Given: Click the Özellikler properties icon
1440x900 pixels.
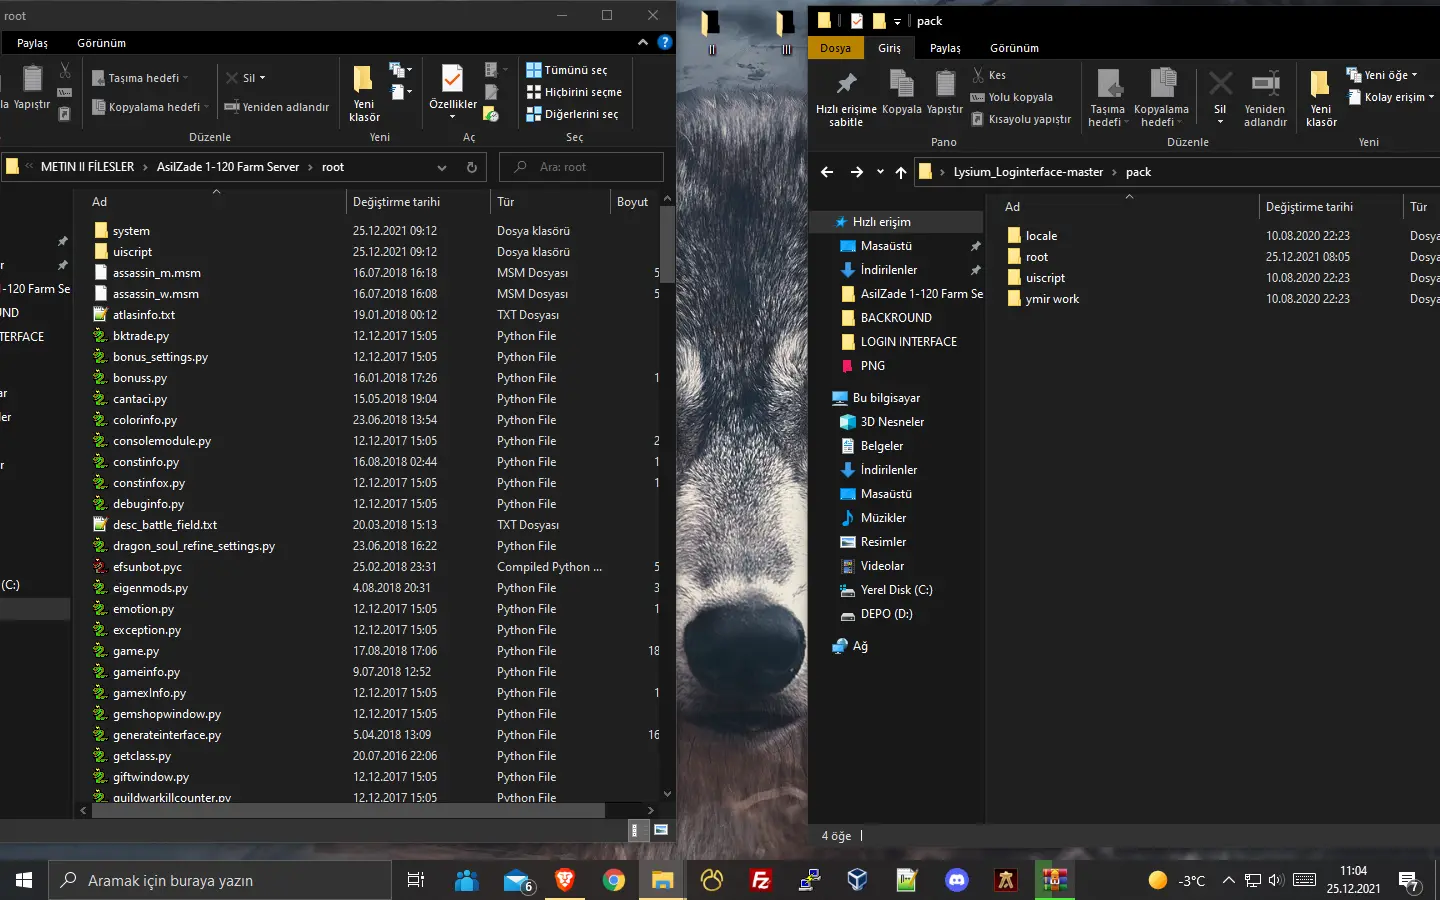Looking at the screenshot, I should (452, 80).
